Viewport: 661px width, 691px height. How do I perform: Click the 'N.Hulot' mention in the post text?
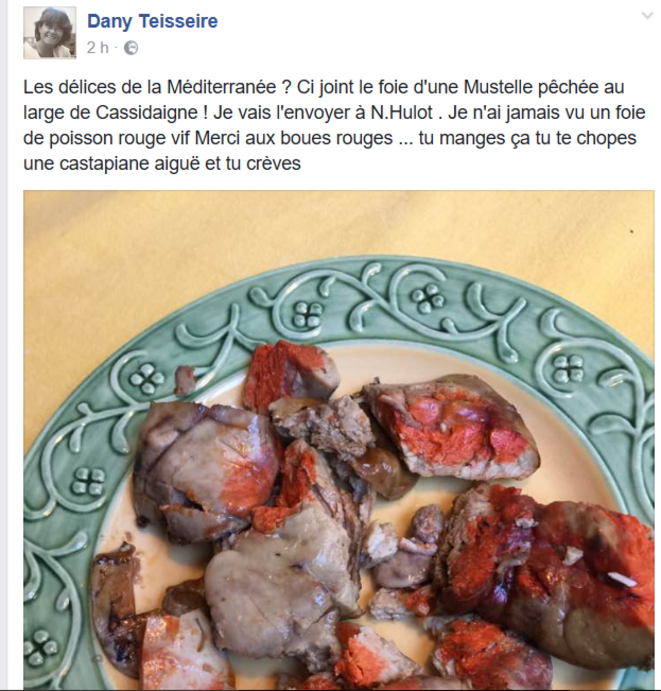(401, 113)
